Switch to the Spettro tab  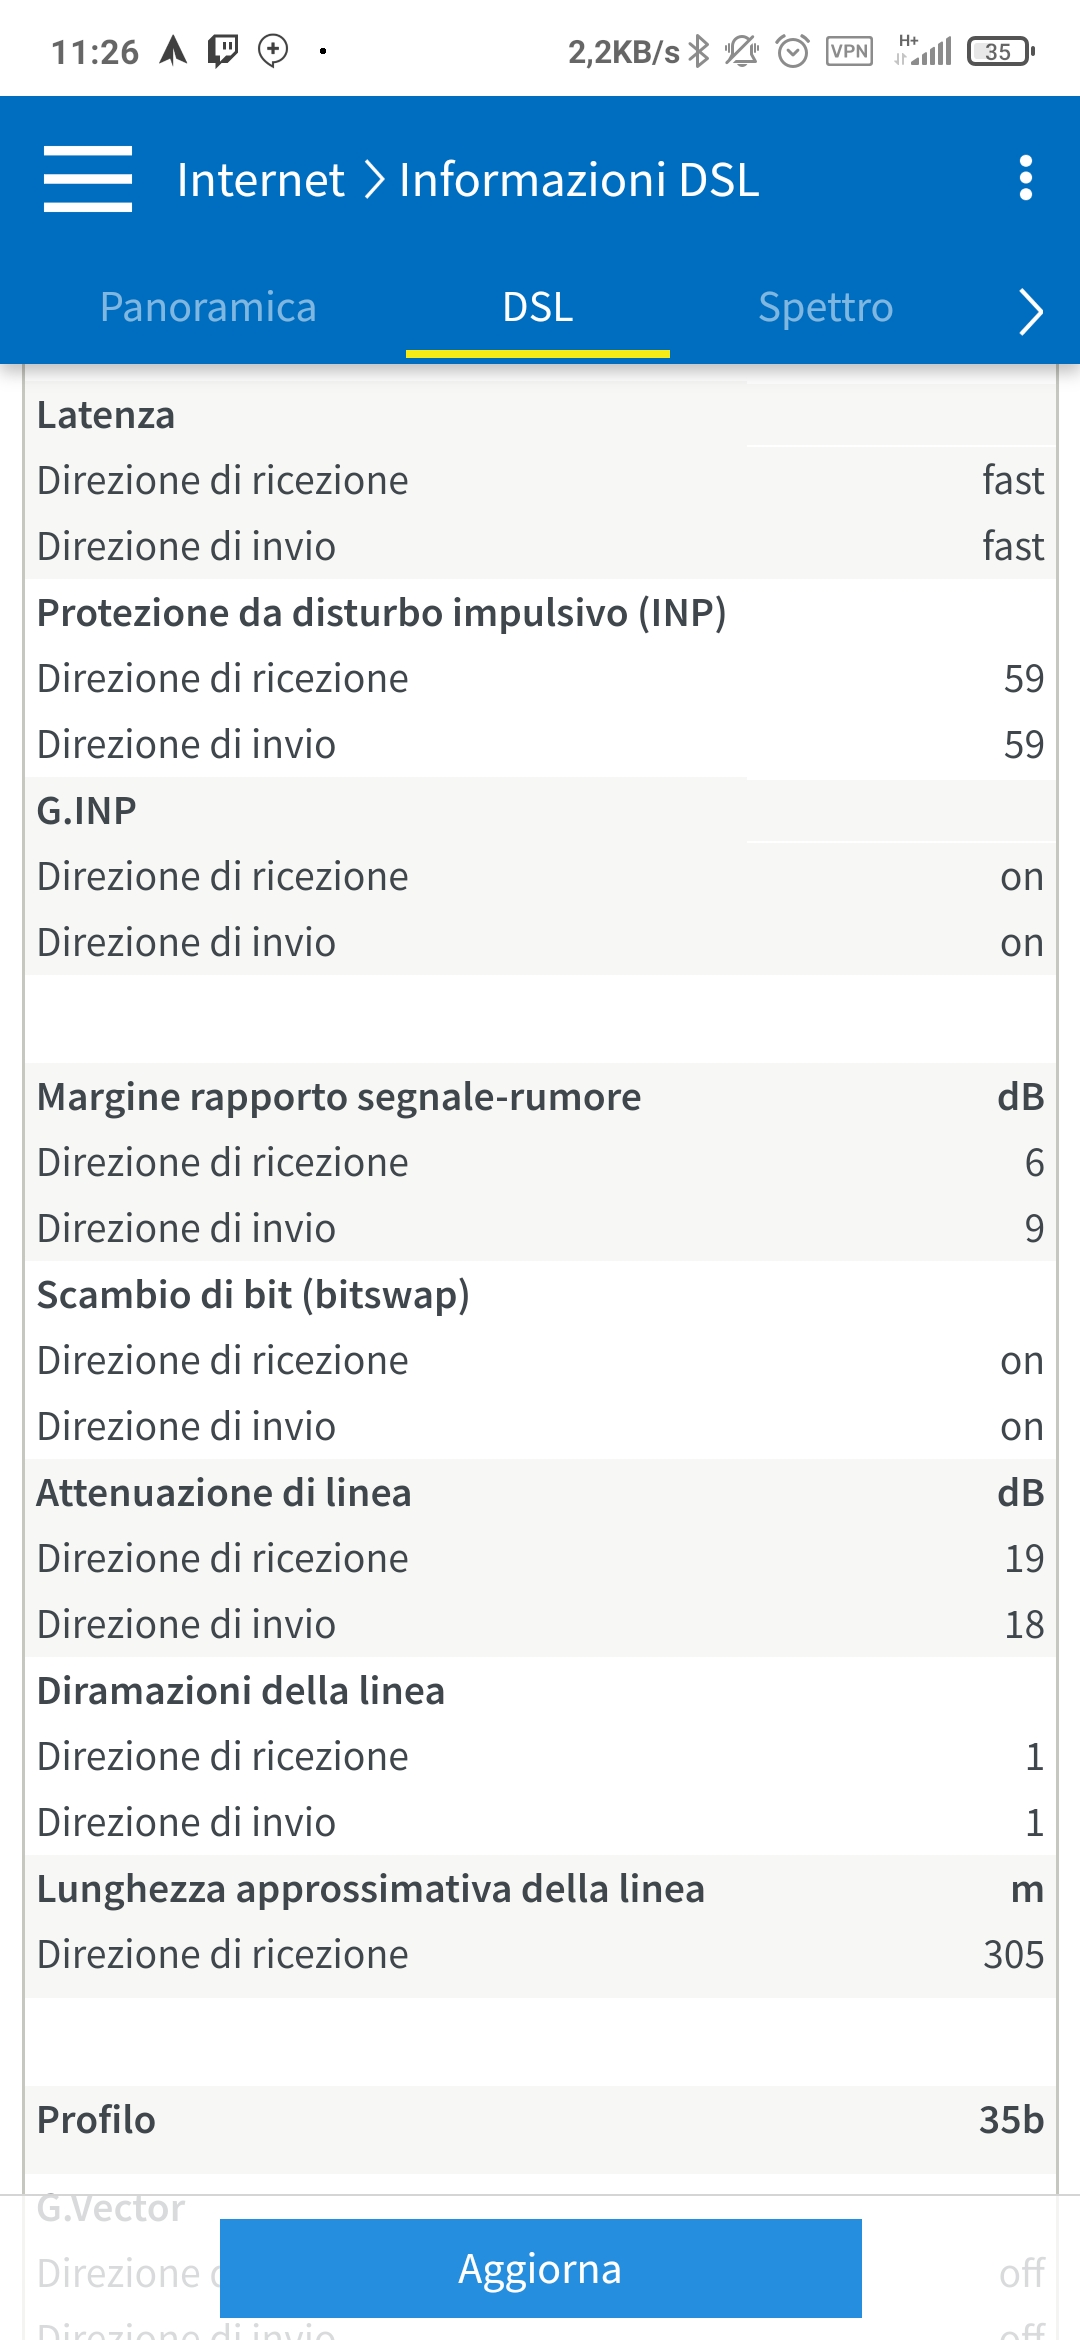pyautogui.click(x=825, y=308)
